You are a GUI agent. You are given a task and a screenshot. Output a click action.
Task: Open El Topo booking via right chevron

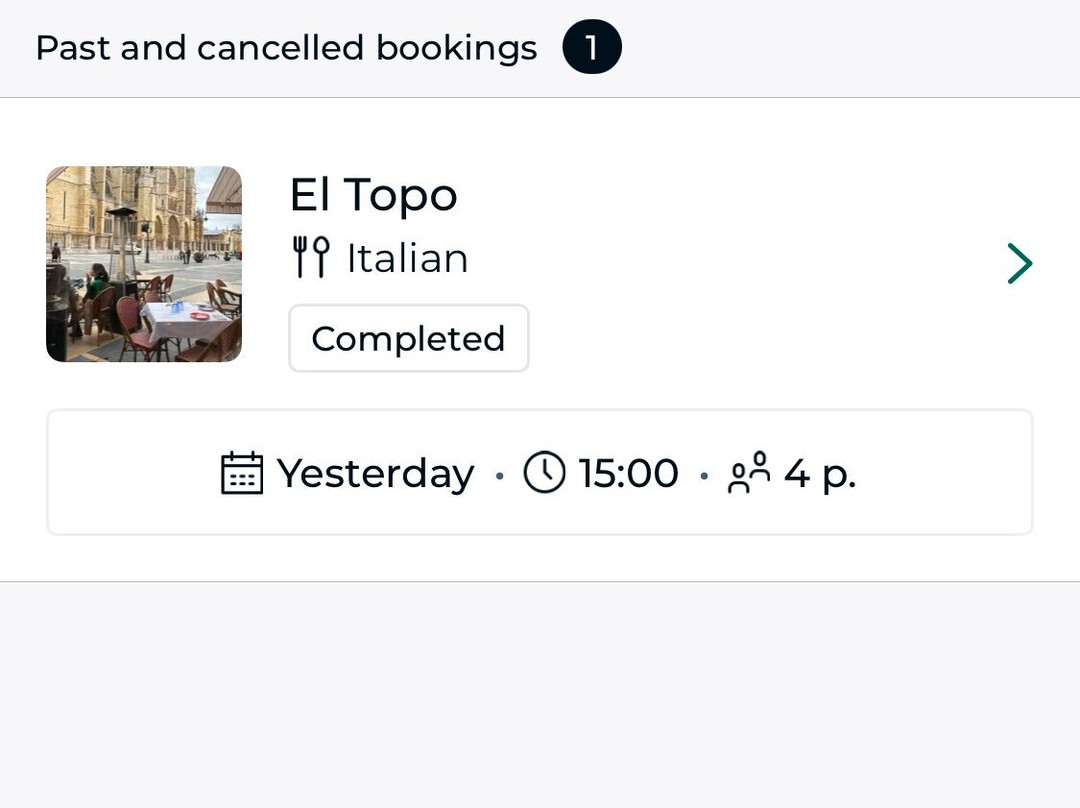pos(1020,263)
